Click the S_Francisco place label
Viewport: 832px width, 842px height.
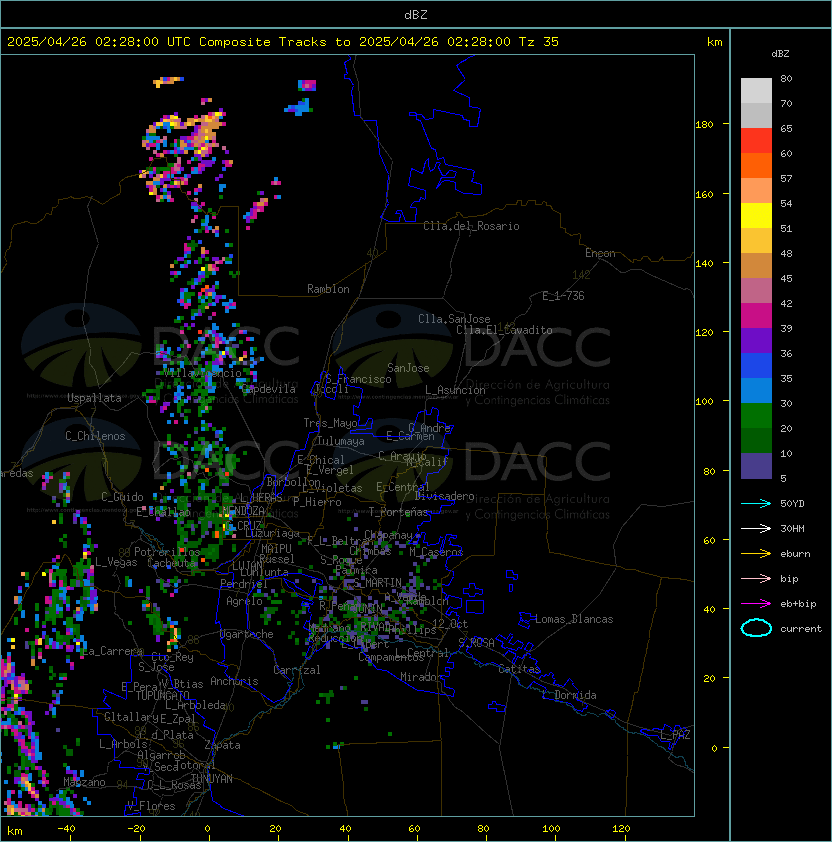point(358,379)
